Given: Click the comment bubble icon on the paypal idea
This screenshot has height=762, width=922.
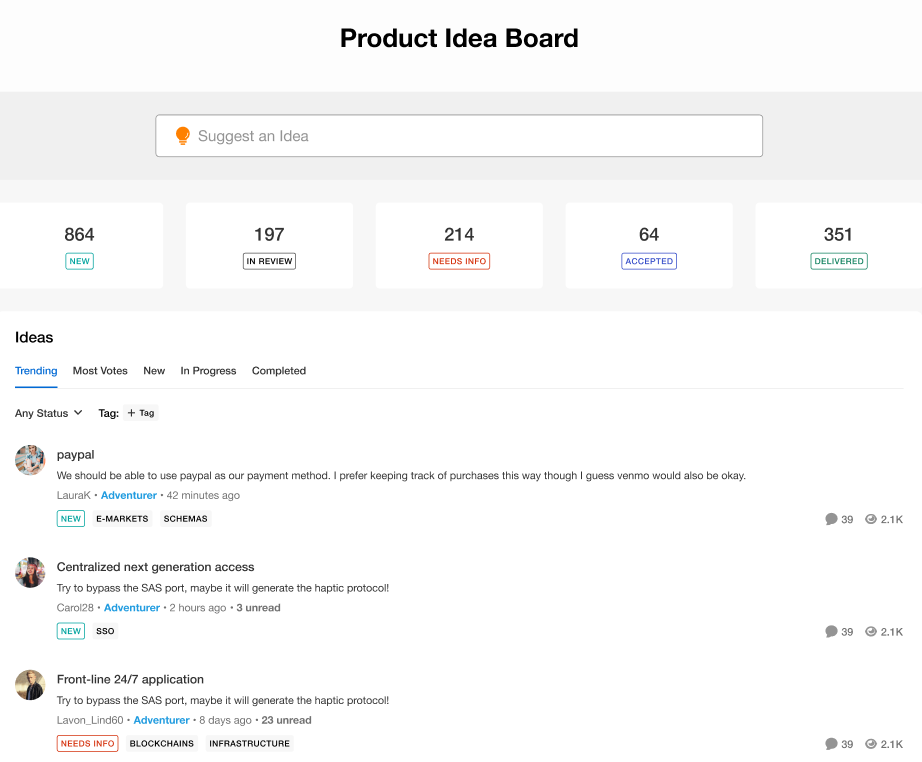Looking at the screenshot, I should tap(831, 519).
